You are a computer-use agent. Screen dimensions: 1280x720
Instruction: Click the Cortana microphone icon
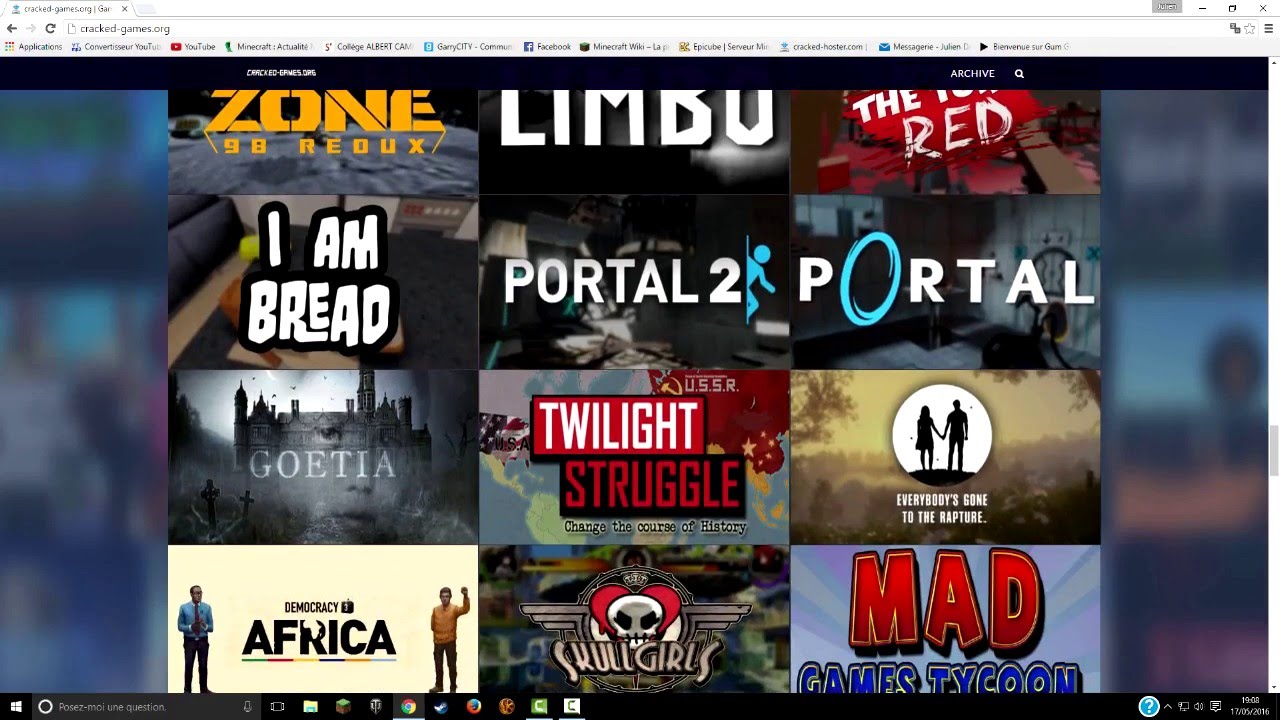click(x=247, y=706)
